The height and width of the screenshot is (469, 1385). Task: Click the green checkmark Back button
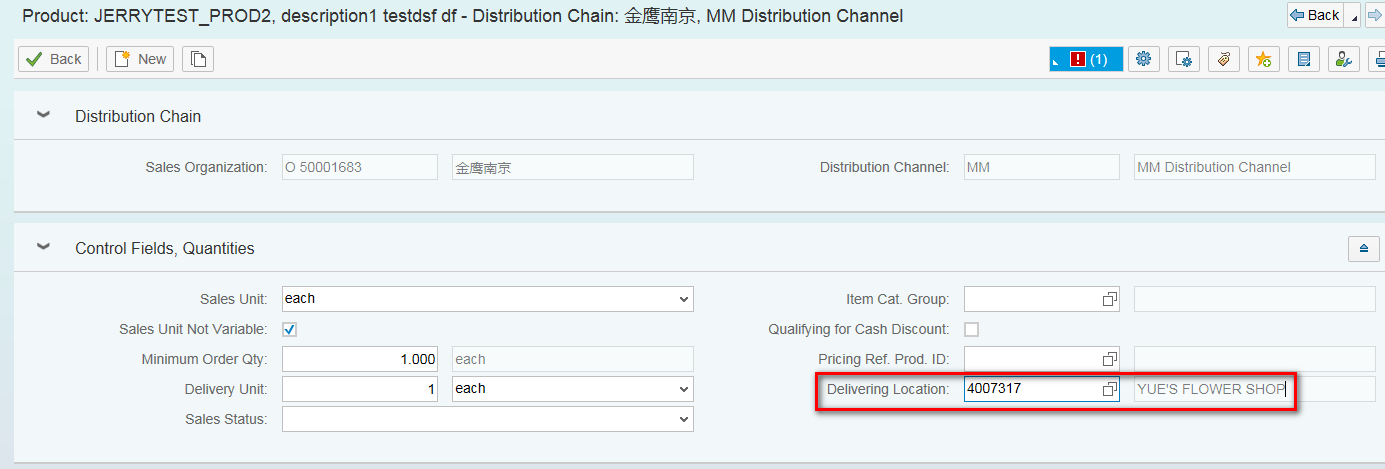tap(54, 59)
